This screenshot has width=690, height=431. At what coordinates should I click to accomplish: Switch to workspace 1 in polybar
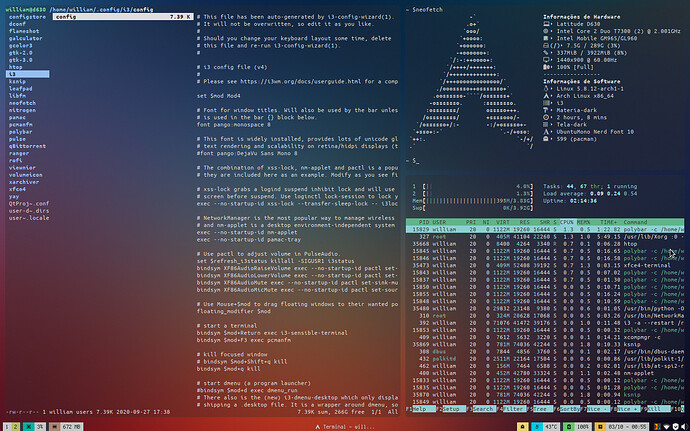7,427
